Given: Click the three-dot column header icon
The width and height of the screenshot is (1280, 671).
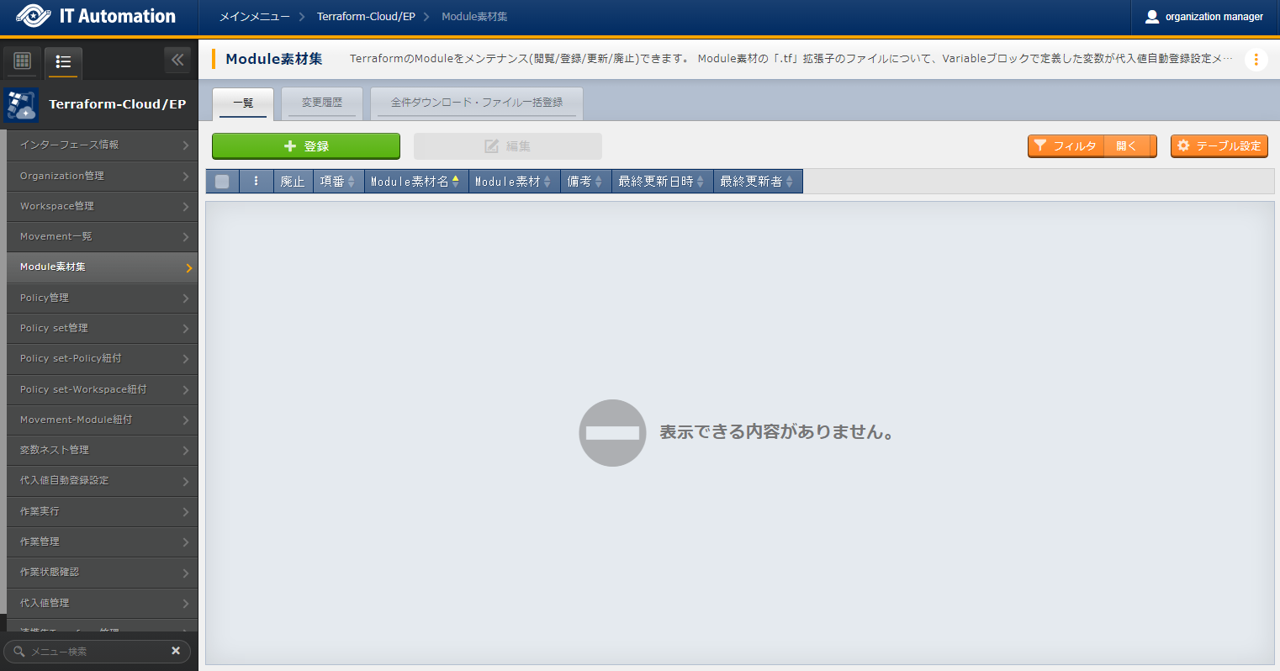Looking at the screenshot, I should click(x=256, y=181).
